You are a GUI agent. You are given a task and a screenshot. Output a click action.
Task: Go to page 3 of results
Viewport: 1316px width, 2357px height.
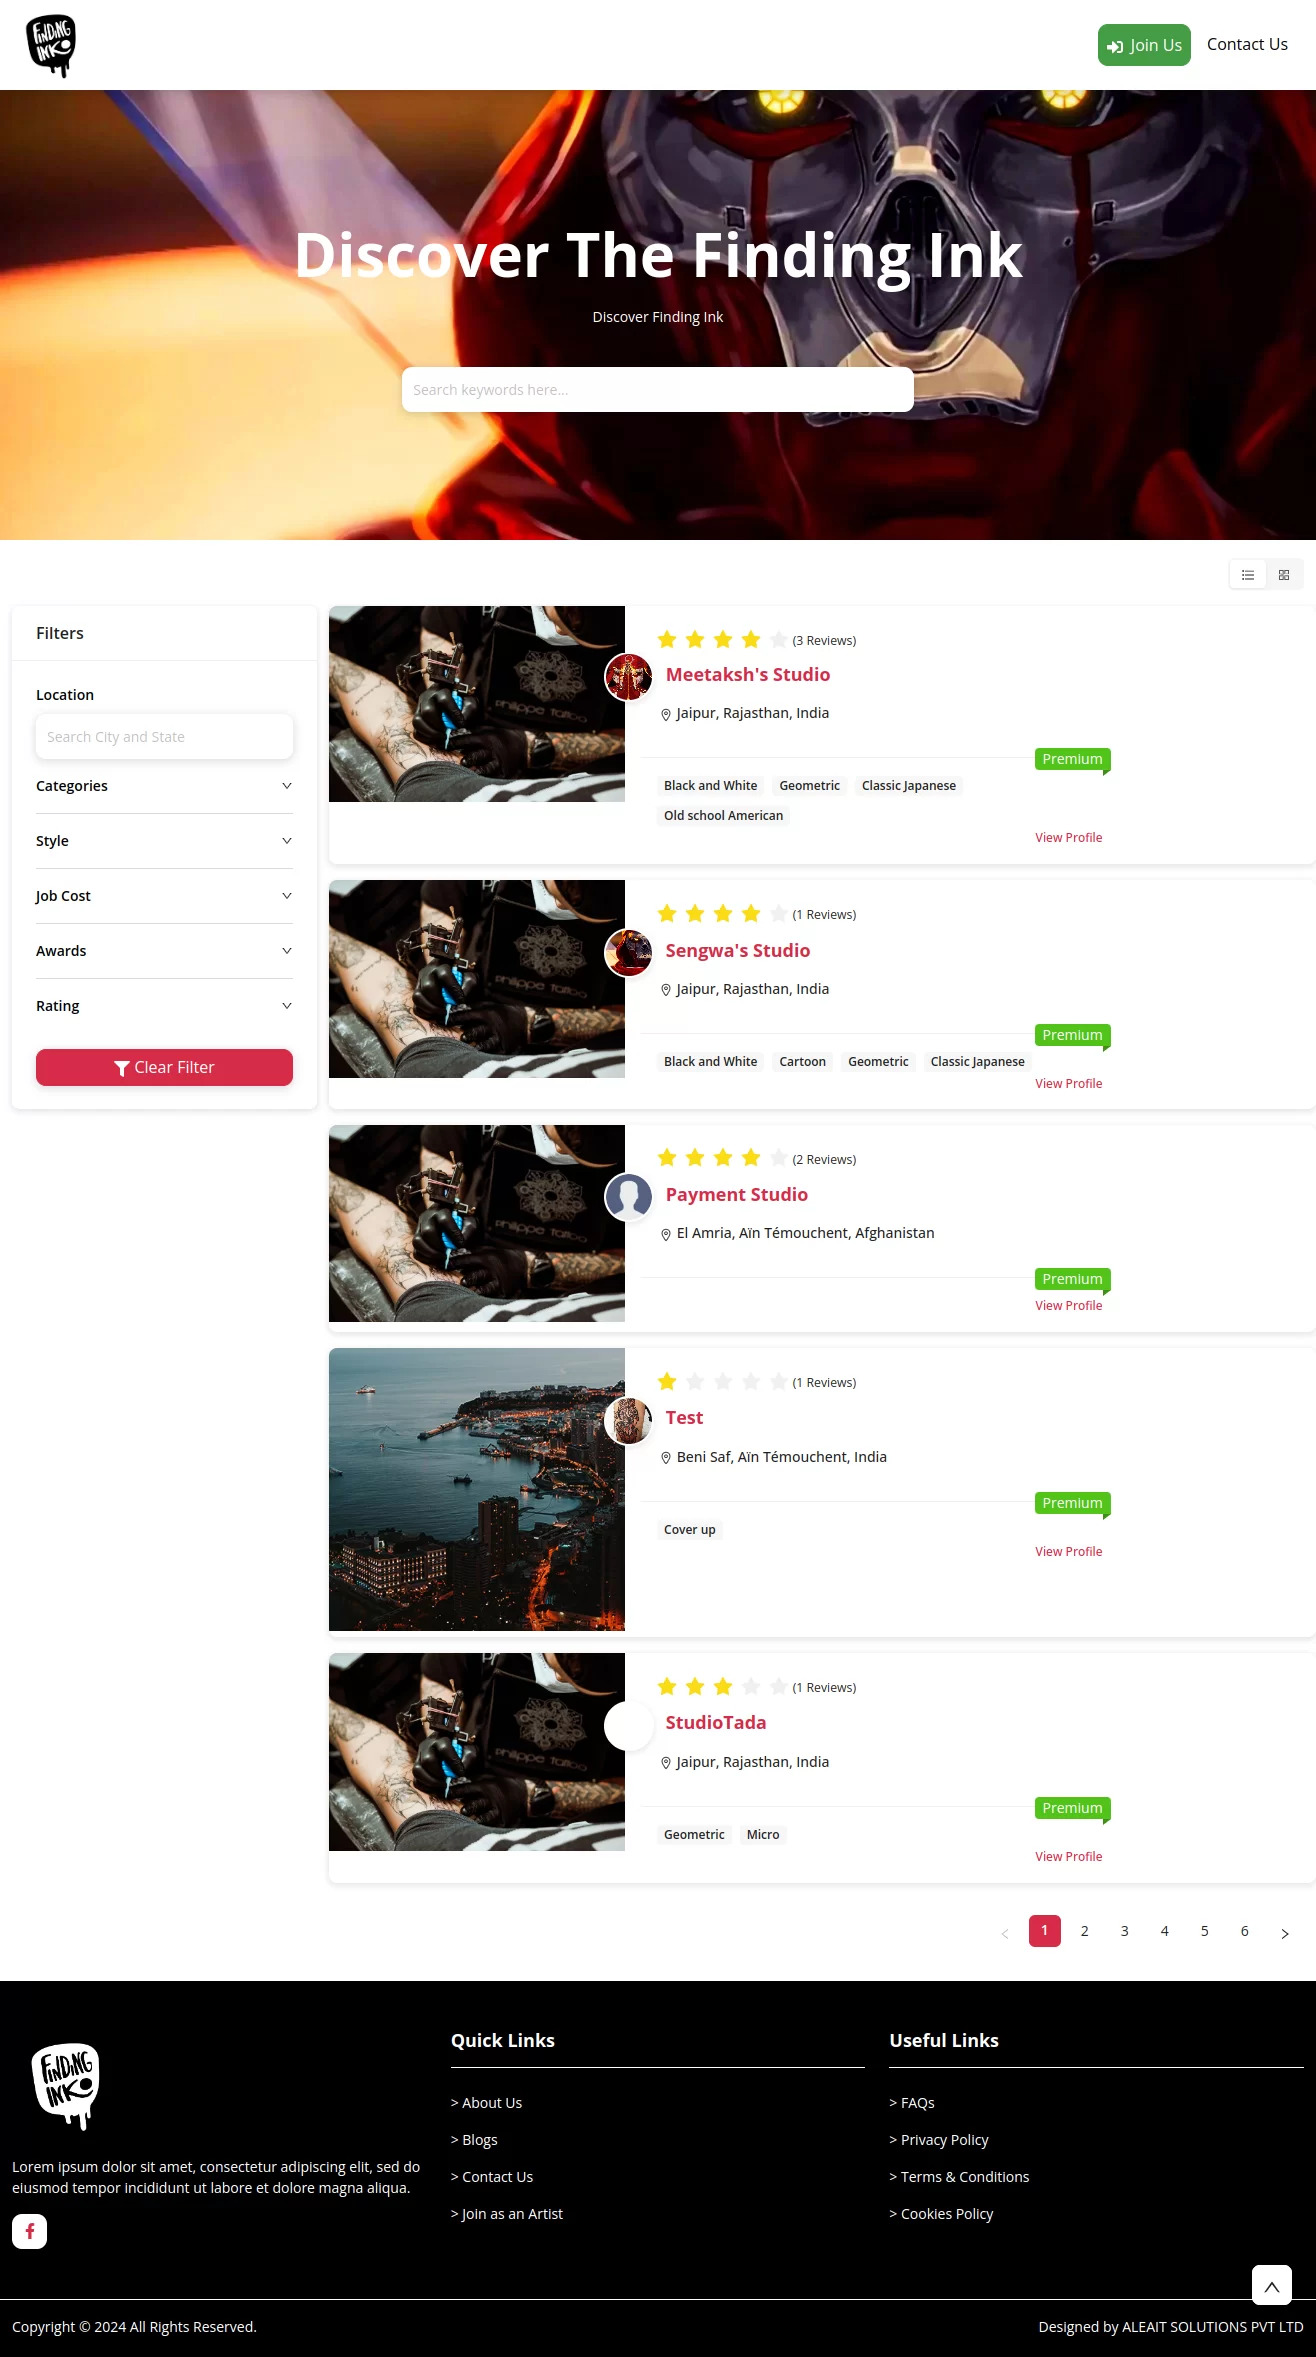[x=1125, y=1931]
